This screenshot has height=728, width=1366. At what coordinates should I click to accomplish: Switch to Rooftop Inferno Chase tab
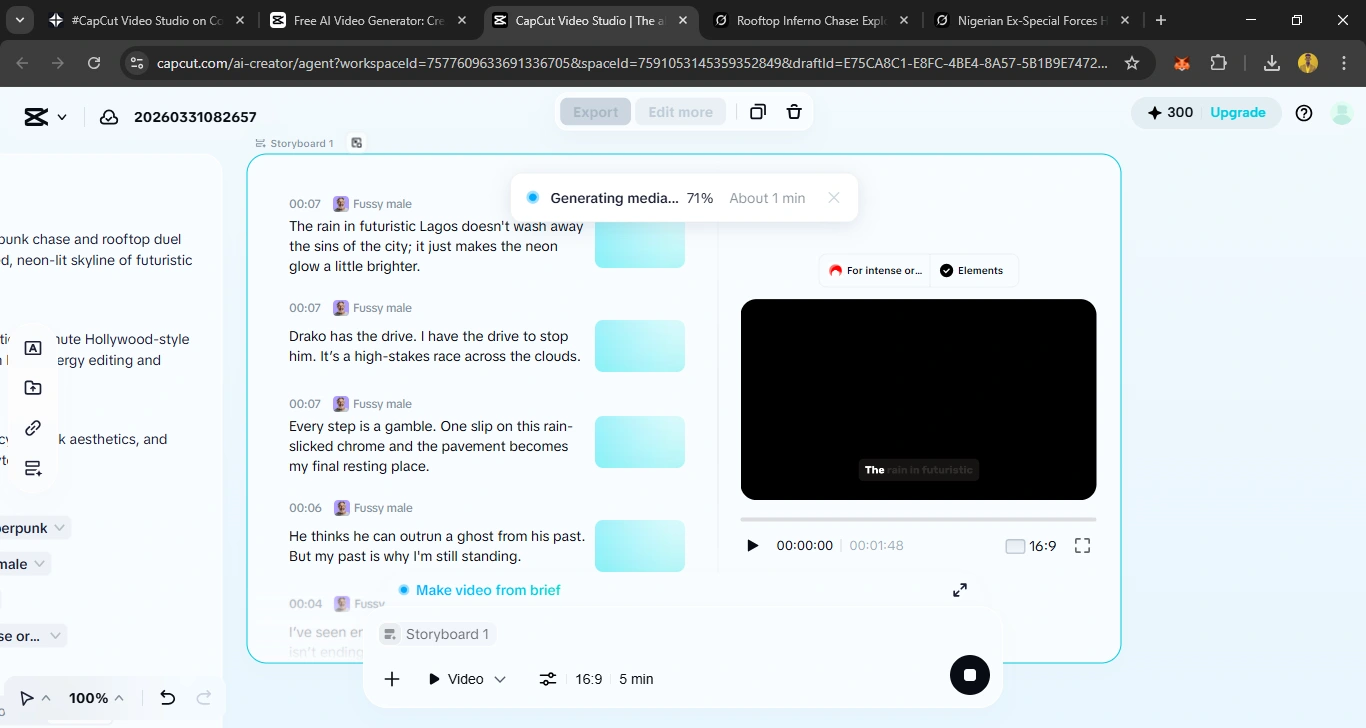point(810,20)
